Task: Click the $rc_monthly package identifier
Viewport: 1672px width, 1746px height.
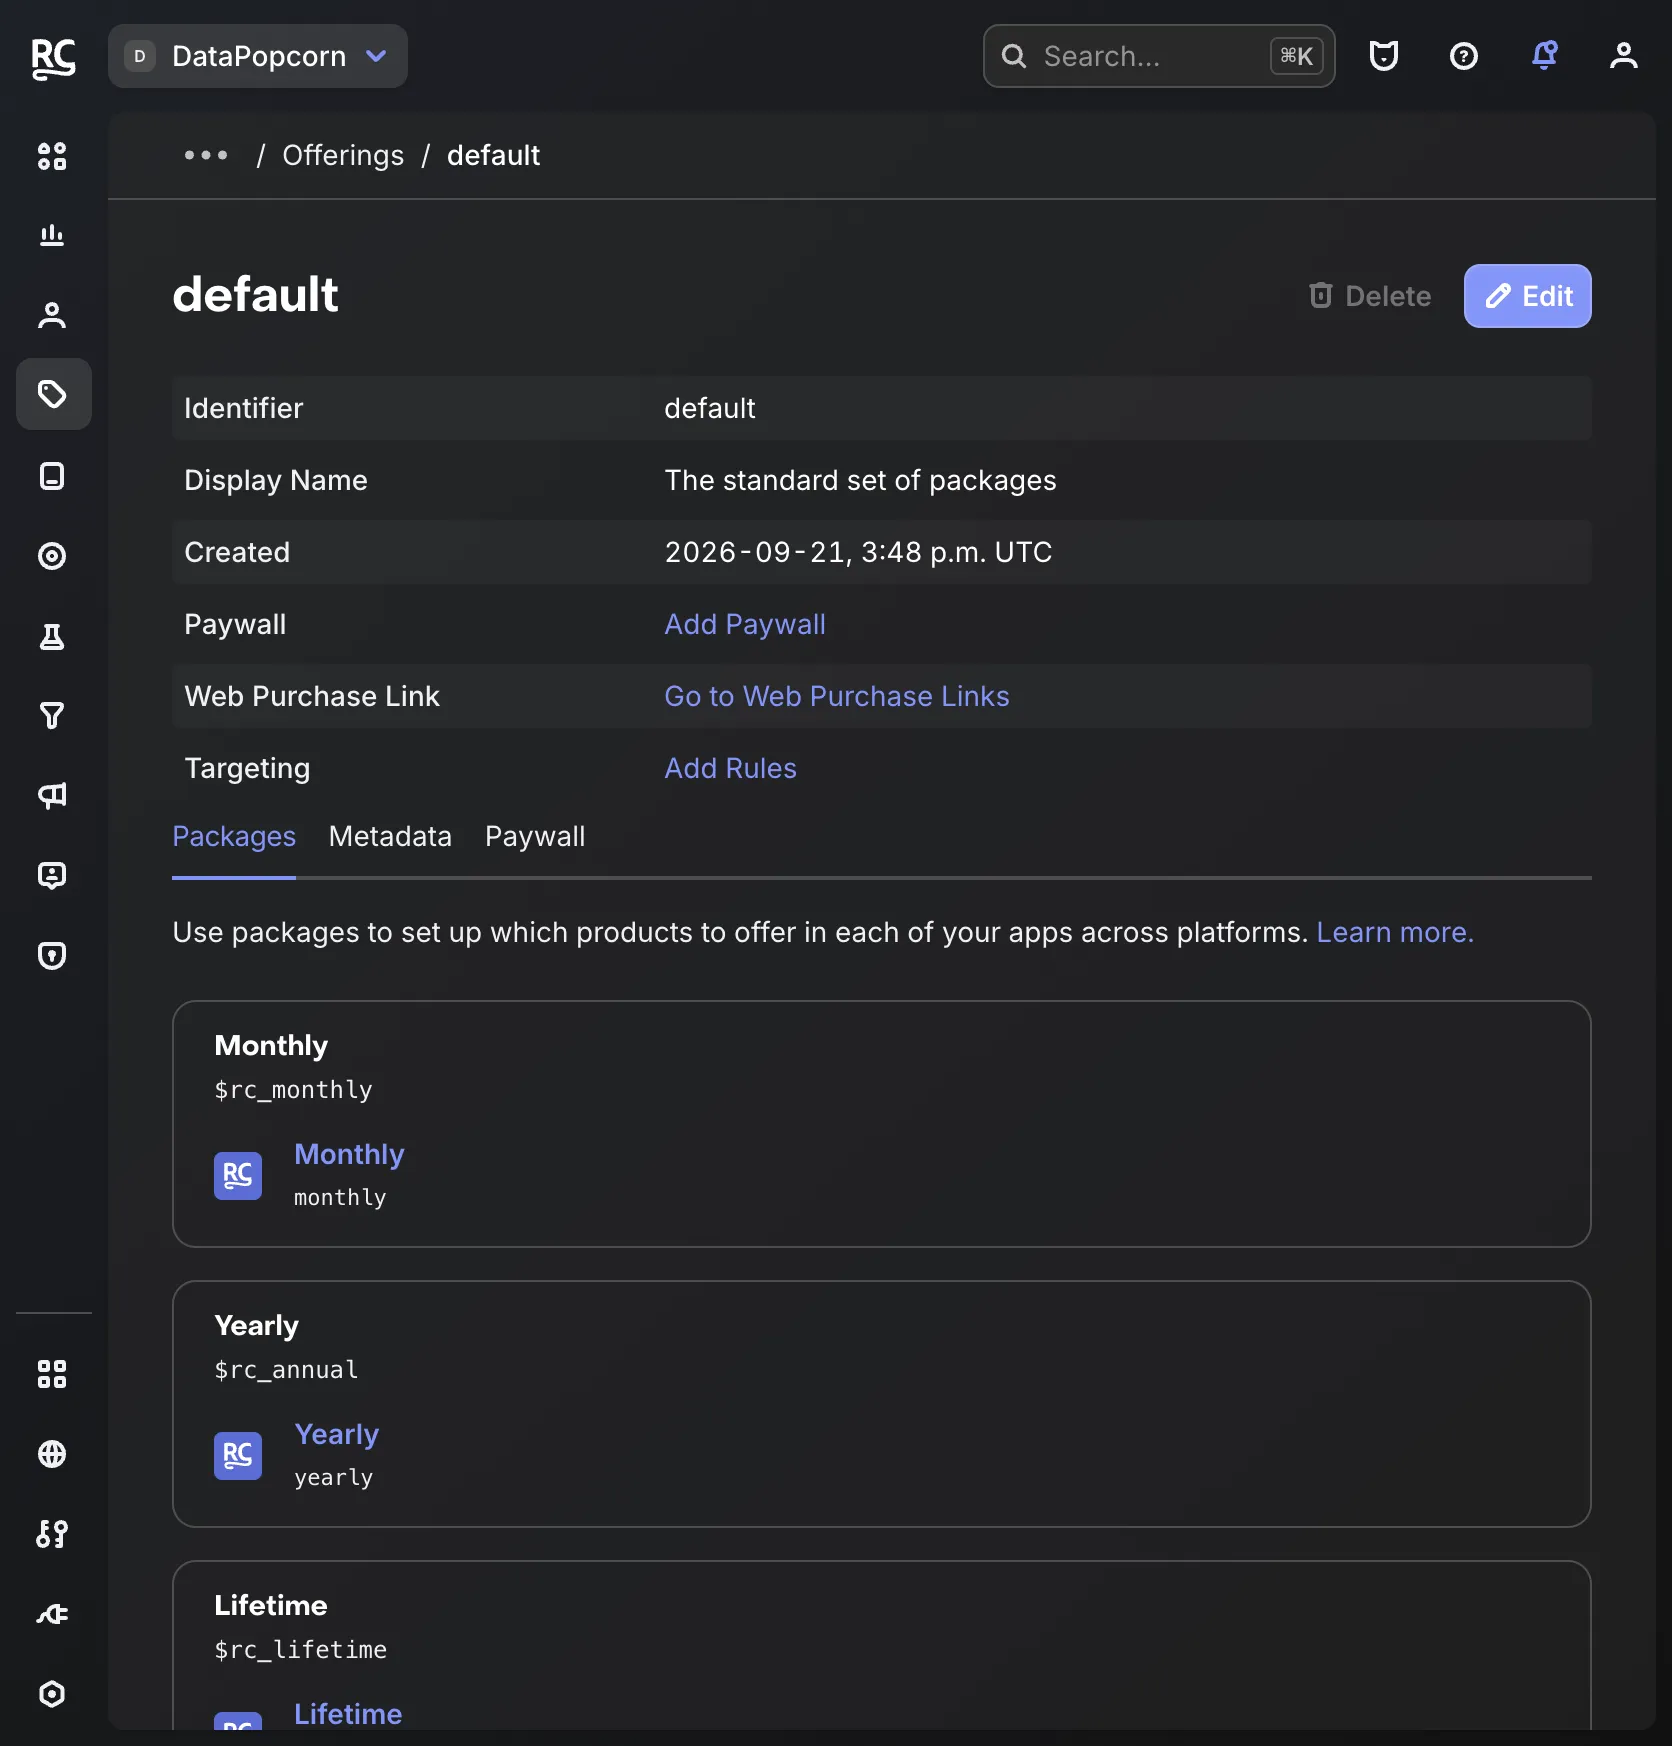Action: click(293, 1089)
